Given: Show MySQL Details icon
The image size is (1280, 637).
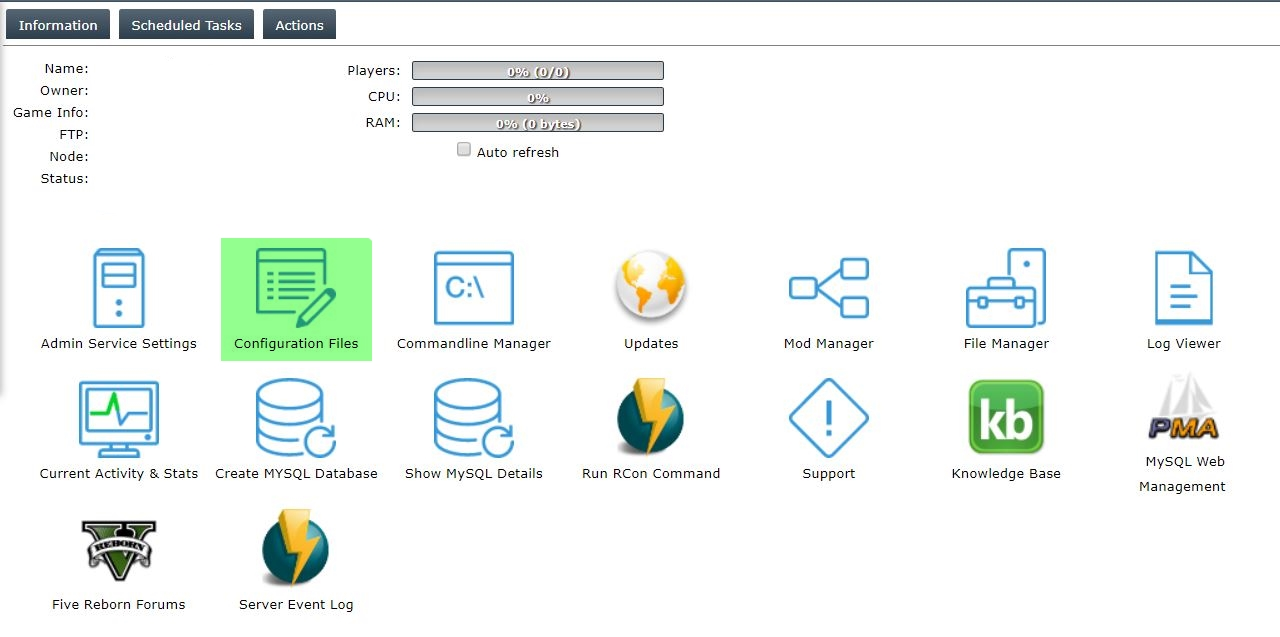Looking at the screenshot, I should point(473,419).
